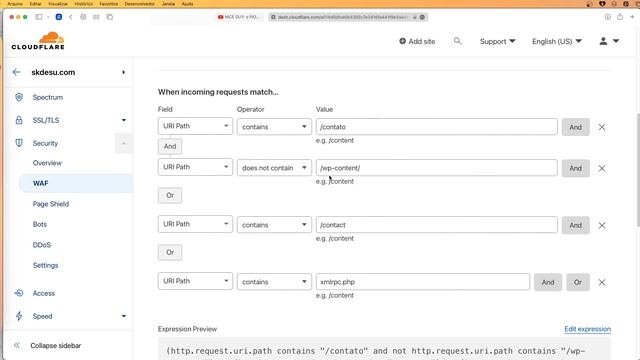Click the page vertical scrollbar
Viewport: 640px width, 360px height.
(x=638, y=169)
